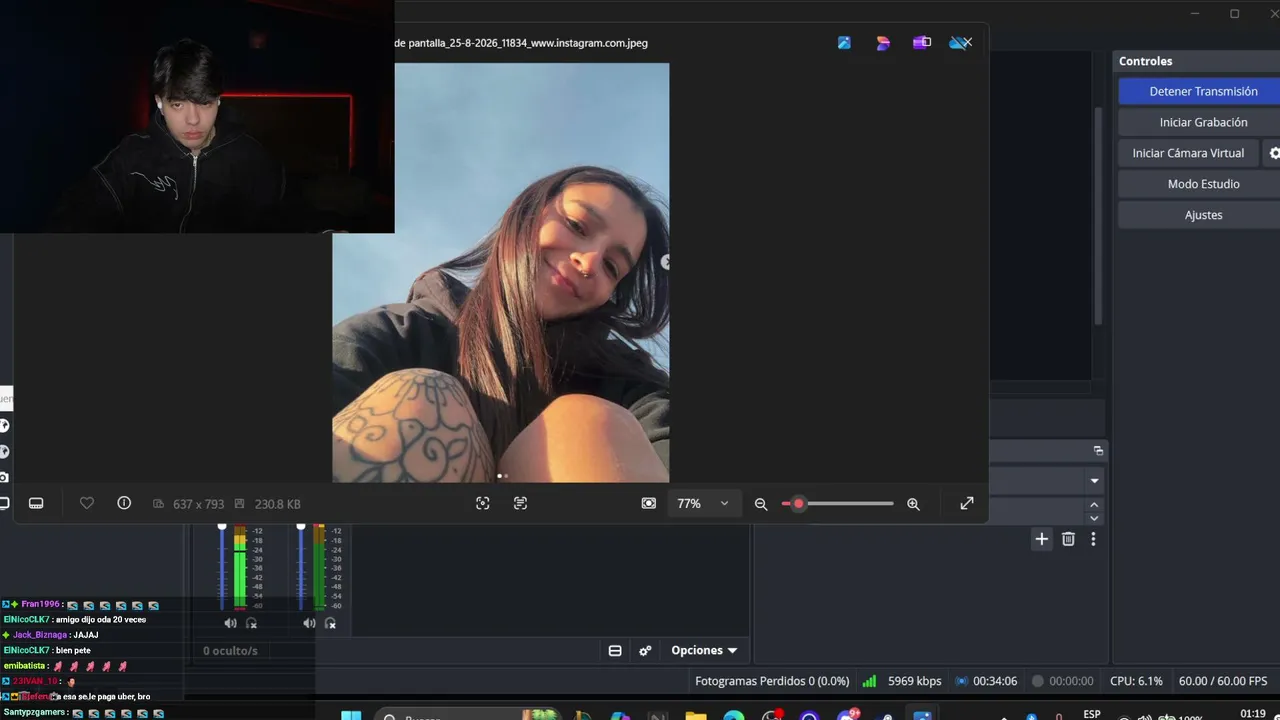Click the CPU: 6.1% status text
Image resolution: width=1280 pixels, height=720 pixels.
[1136, 681]
